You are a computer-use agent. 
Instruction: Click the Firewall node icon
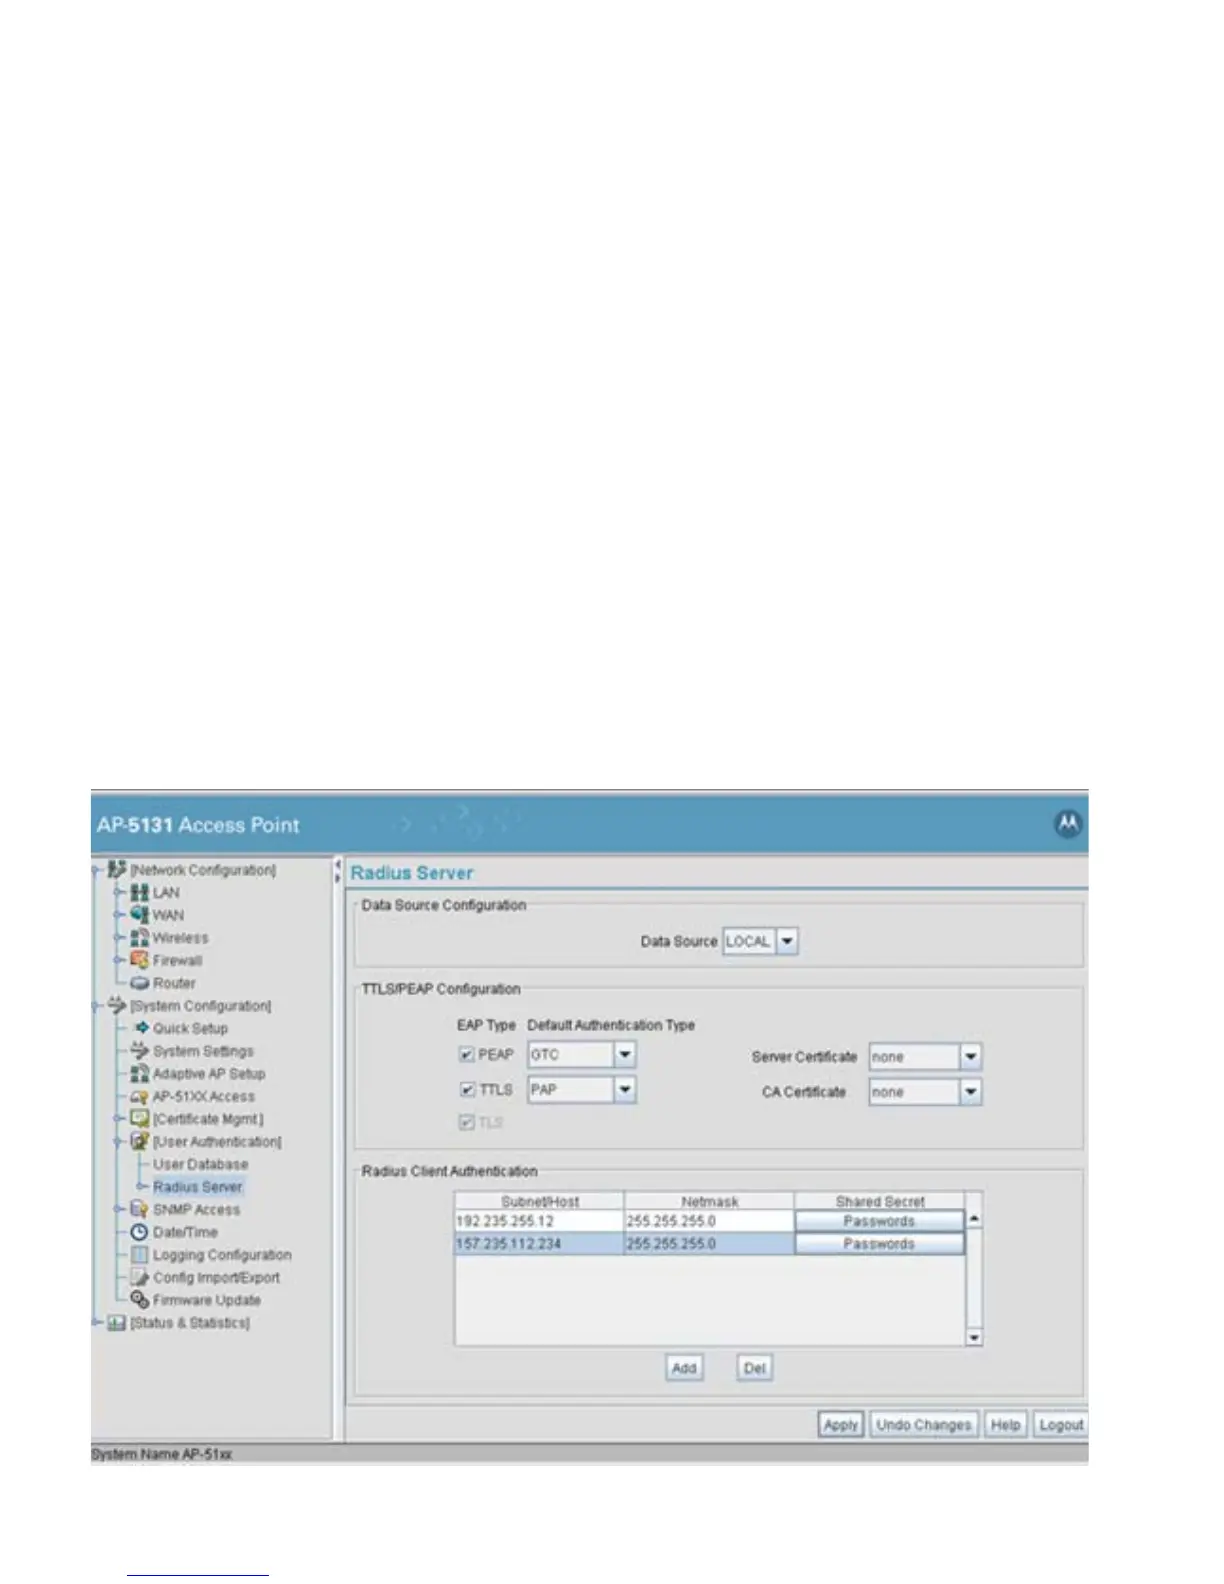tap(140, 960)
